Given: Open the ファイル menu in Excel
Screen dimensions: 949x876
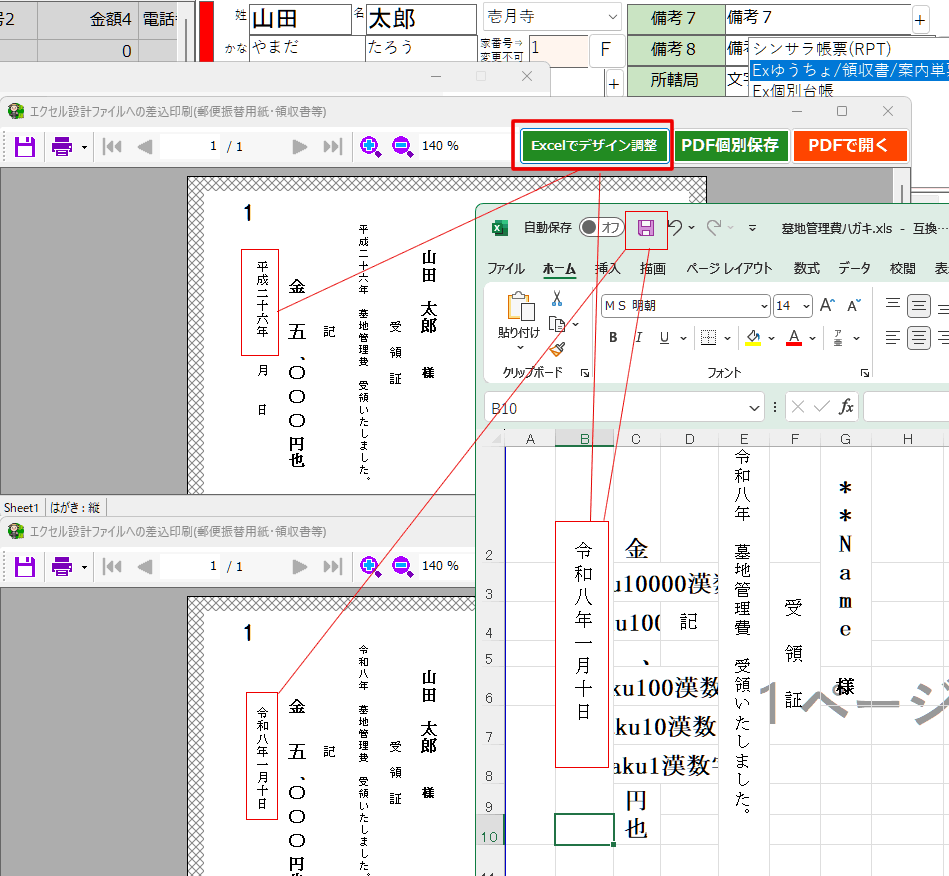Looking at the screenshot, I should click(505, 268).
